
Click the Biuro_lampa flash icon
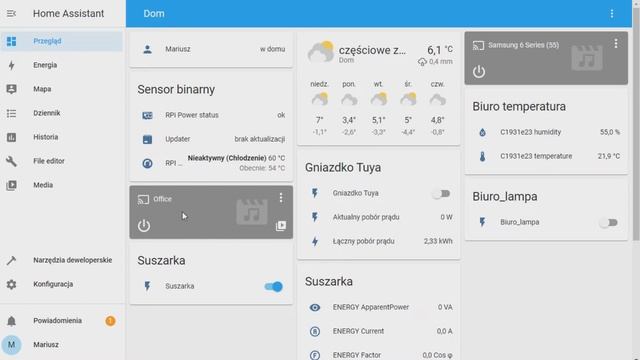point(482,222)
